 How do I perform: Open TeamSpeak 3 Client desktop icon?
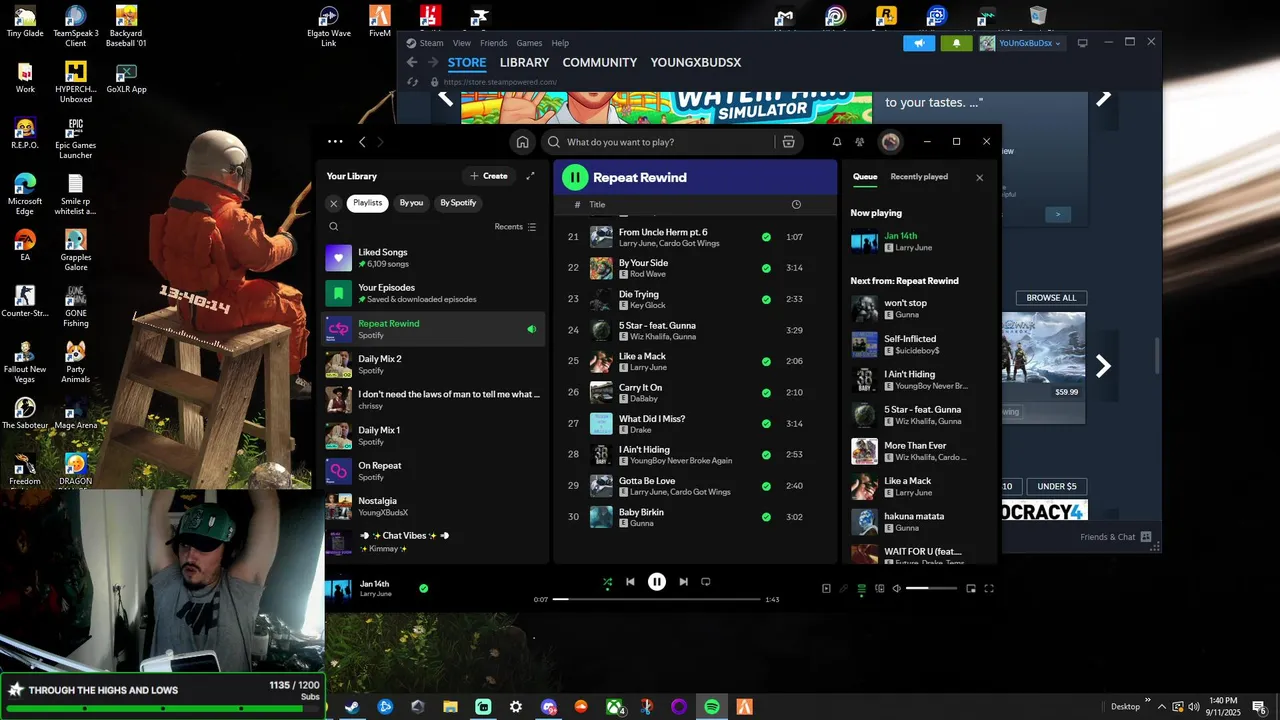click(76, 27)
